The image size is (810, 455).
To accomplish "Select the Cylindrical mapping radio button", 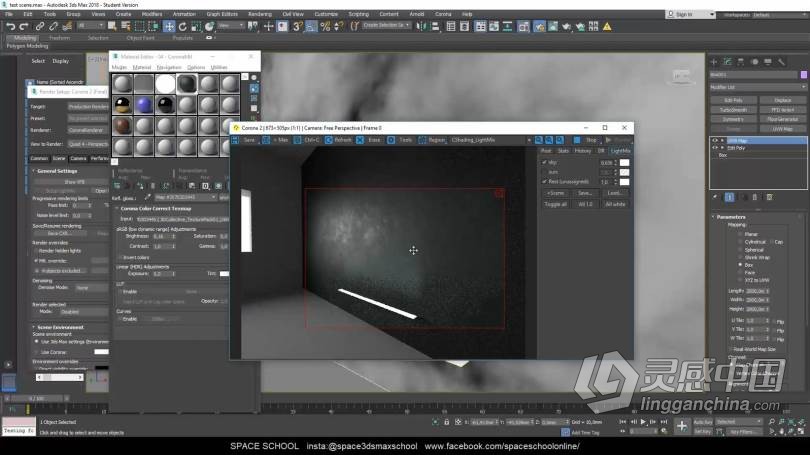I will point(740,242).
